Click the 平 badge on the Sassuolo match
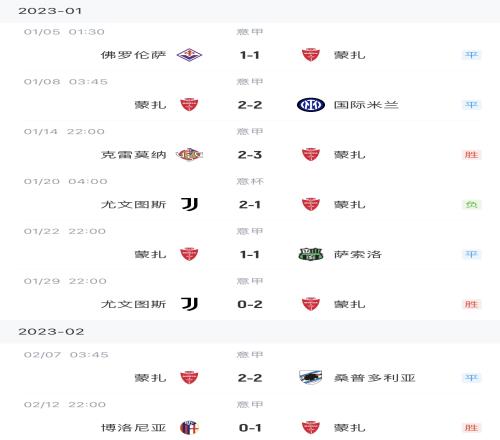This screenshot has height=440, width=500. click(471, 254)
